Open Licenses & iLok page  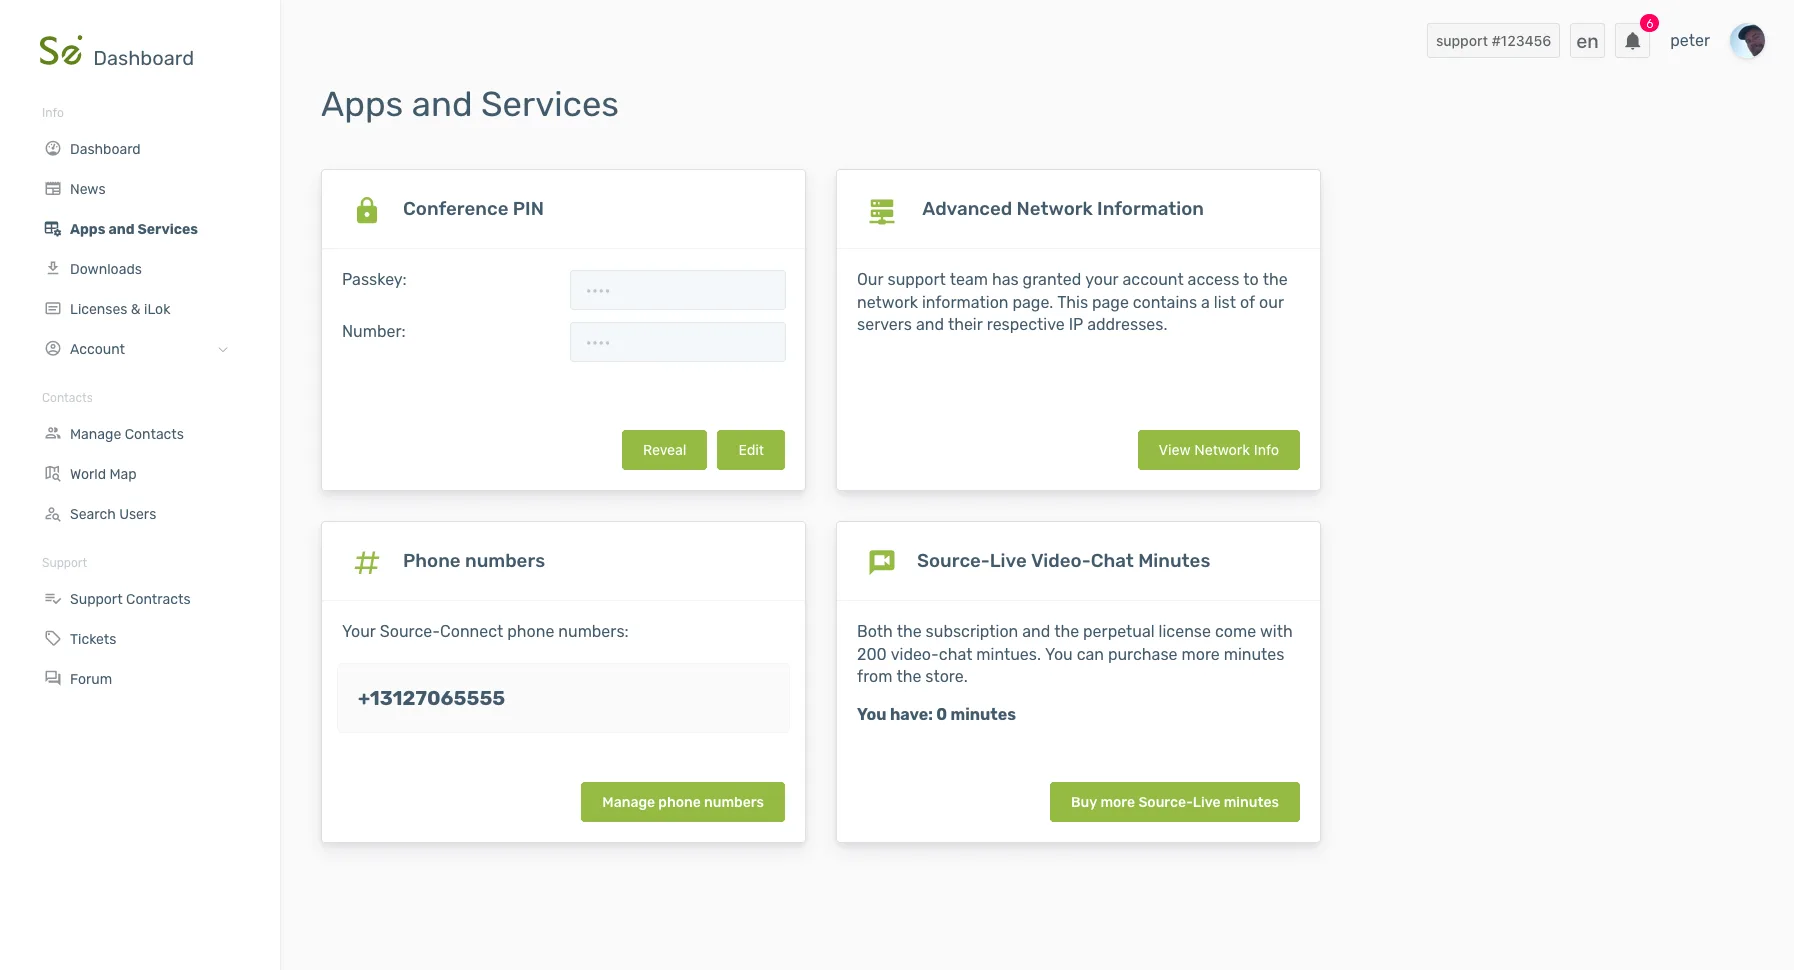[x=120, y=309]
